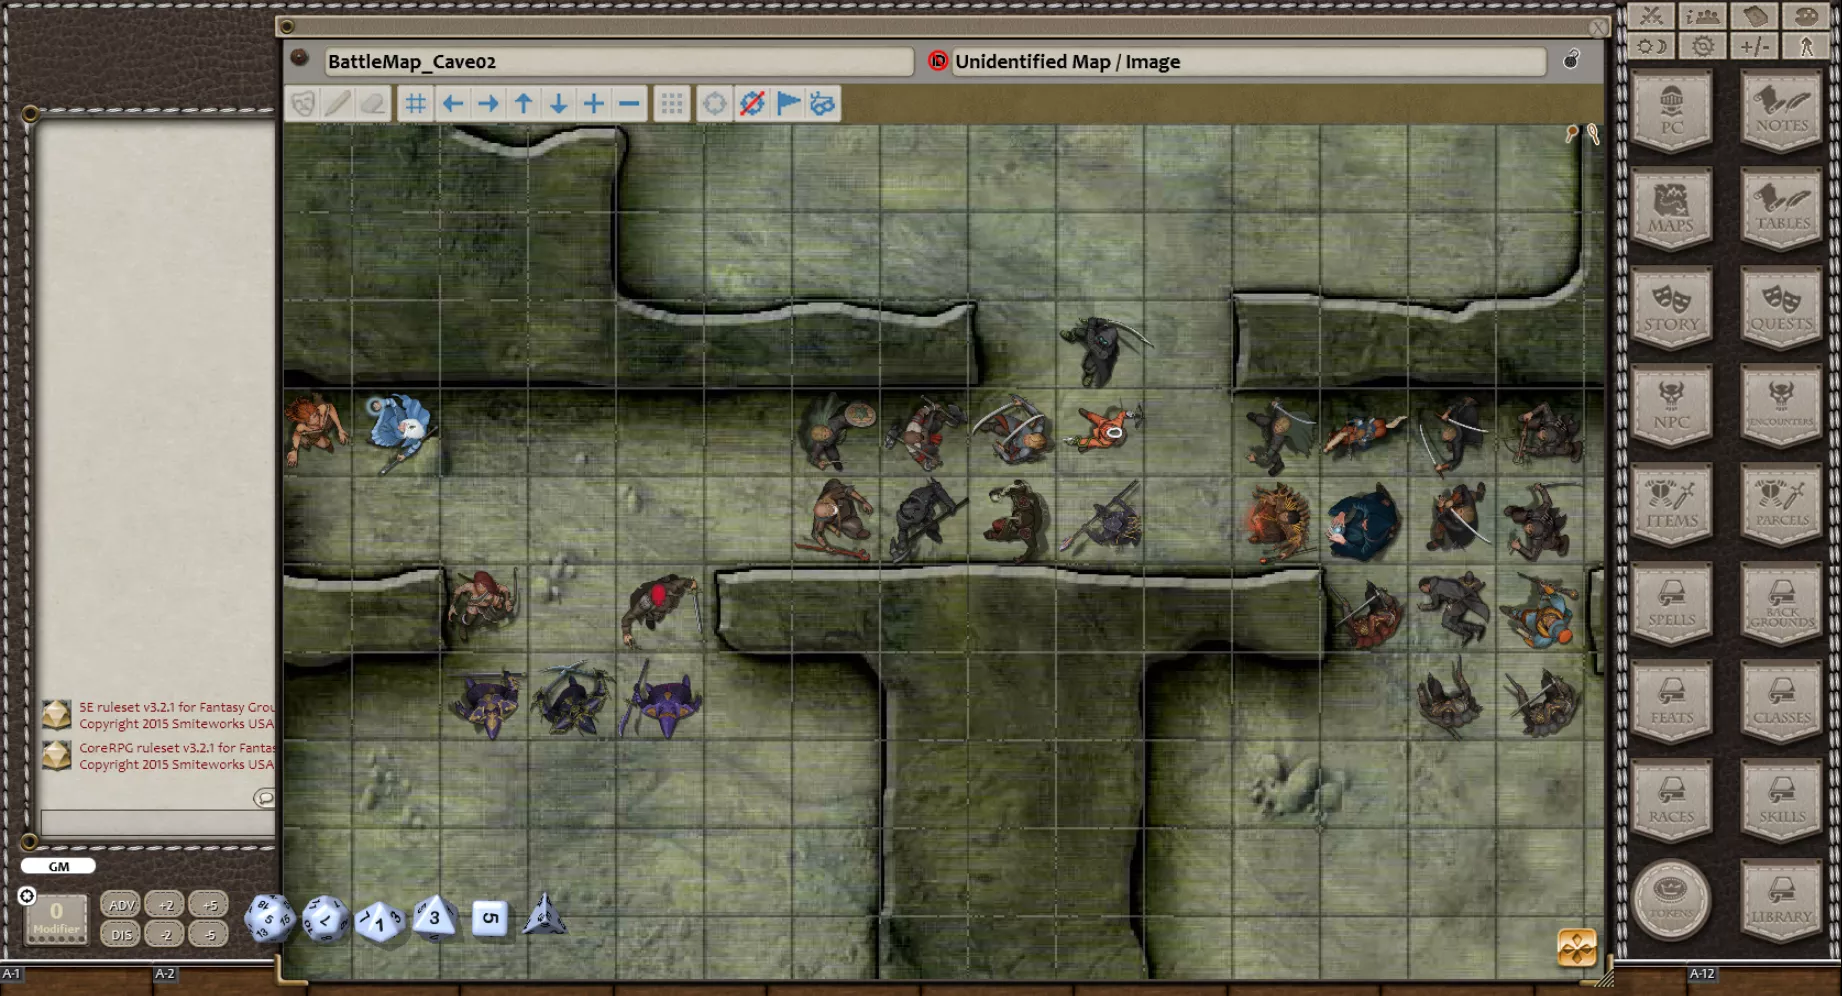Click the orange token button on map corner
Image resolution: width=1842 pixels, height=996 pixels.
1577,947
